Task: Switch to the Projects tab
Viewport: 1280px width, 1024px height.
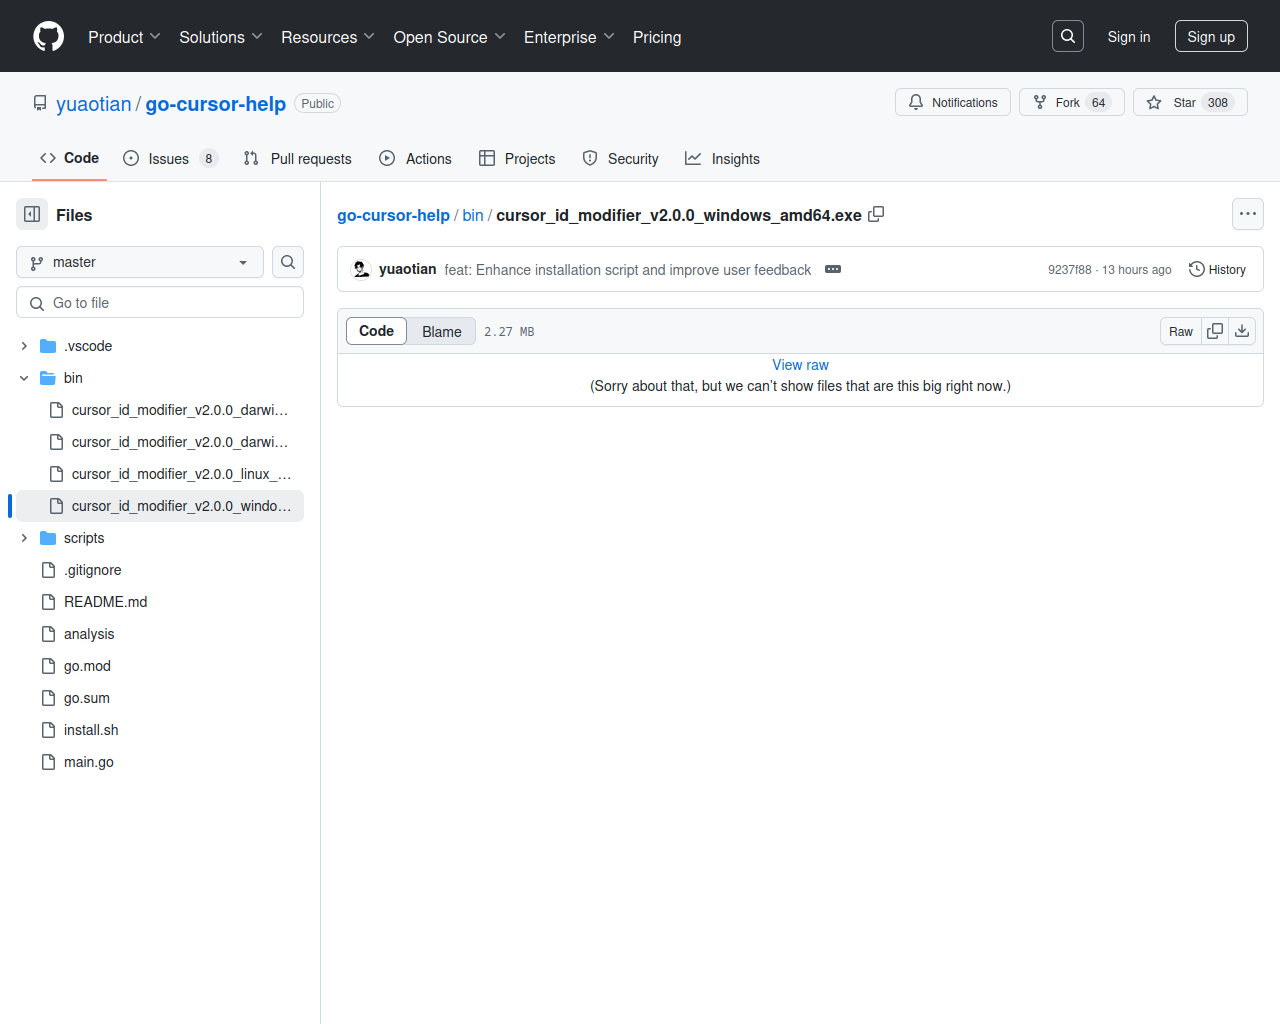Action: click(x=517, y=158)
